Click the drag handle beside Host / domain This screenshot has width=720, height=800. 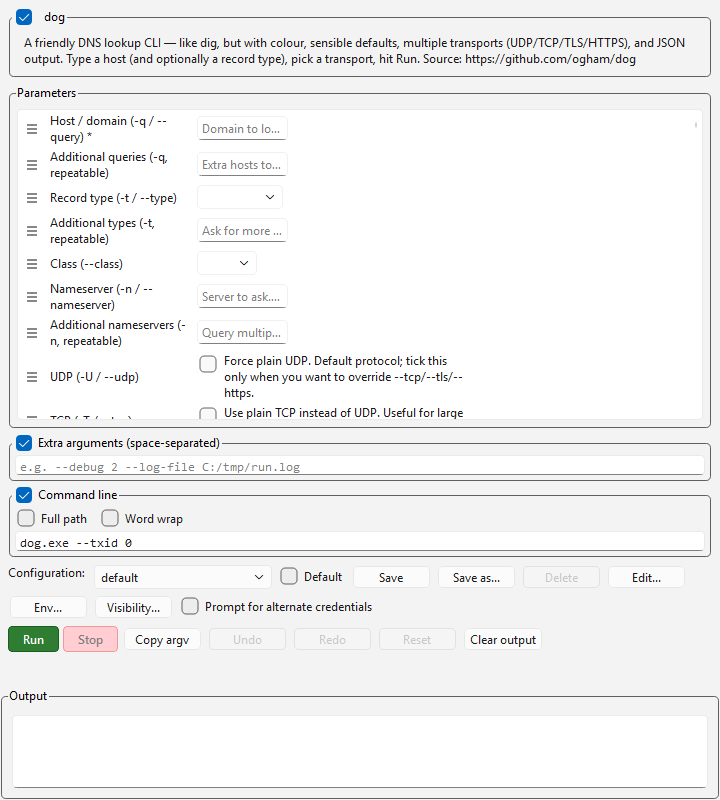[32, 129]
